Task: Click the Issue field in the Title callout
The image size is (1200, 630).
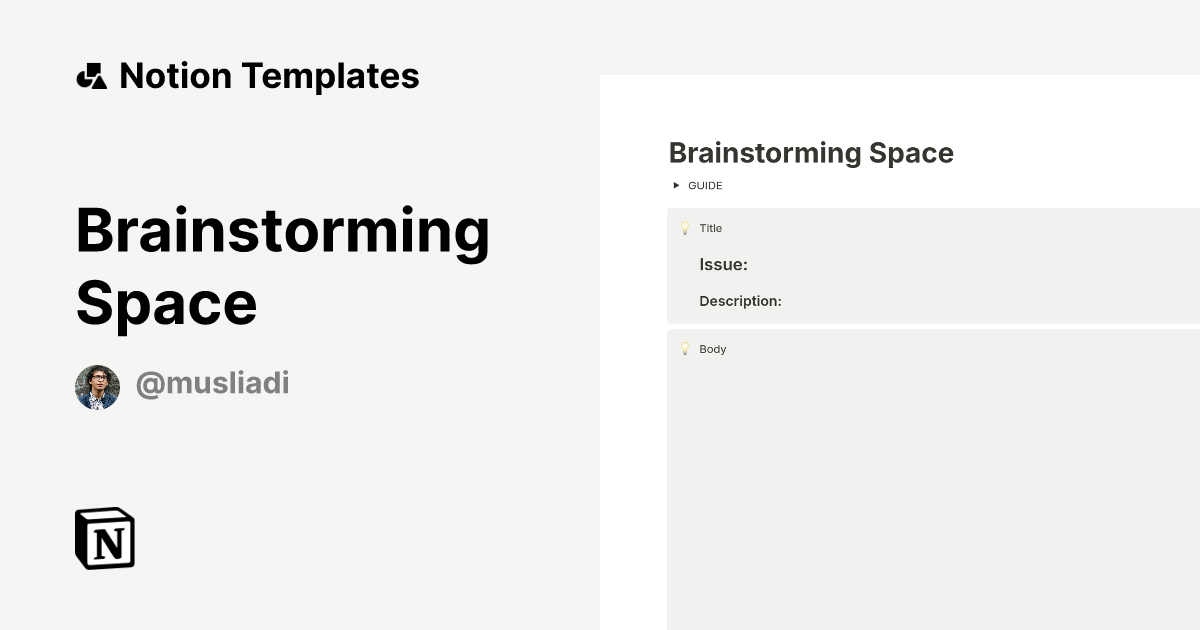Action: pos(724,264)
